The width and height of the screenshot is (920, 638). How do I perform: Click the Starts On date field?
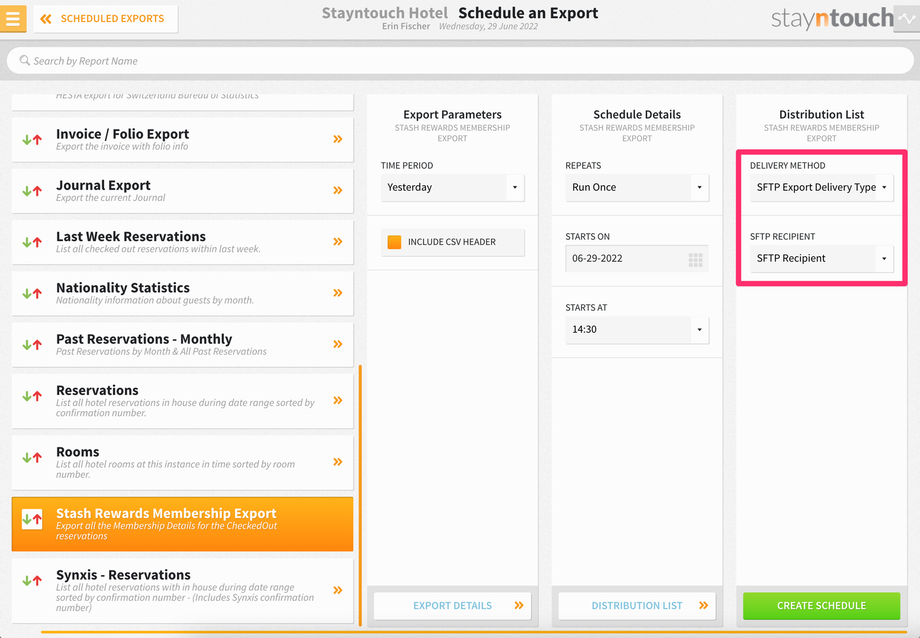click(637, 259)
